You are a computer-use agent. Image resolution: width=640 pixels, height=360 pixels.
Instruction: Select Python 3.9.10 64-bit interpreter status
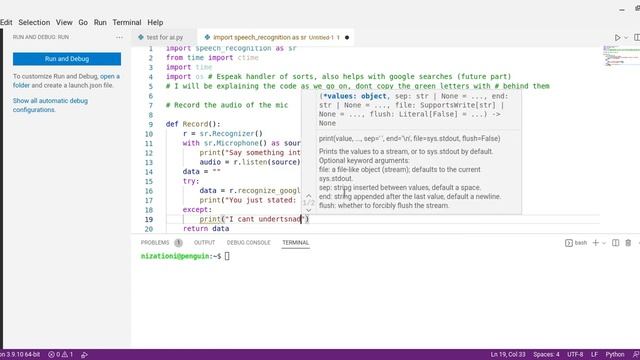click(x=20, y=354)
